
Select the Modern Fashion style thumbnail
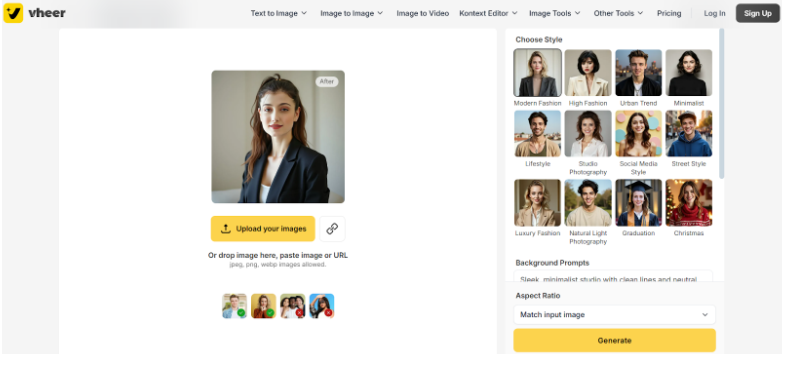538,73
